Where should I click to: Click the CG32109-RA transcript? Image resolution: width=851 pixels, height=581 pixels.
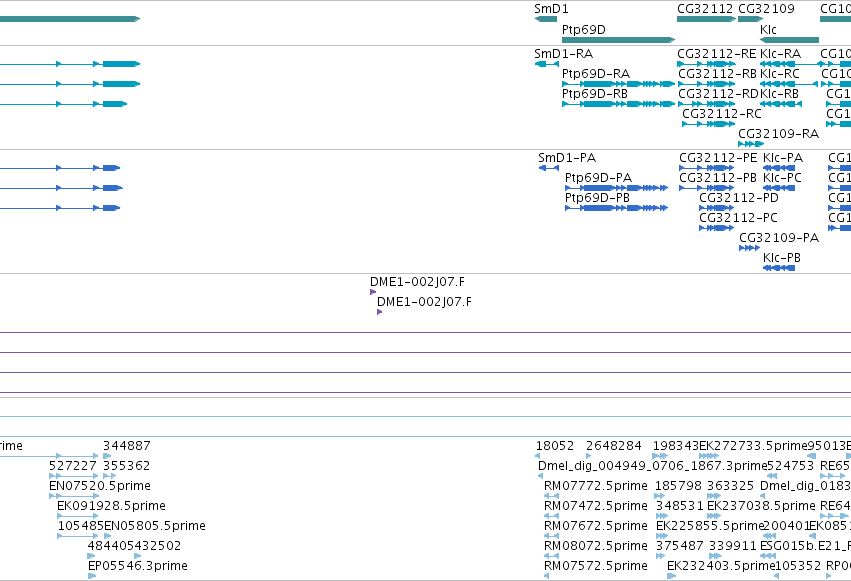pyautogui.click(x=751, y=144)
